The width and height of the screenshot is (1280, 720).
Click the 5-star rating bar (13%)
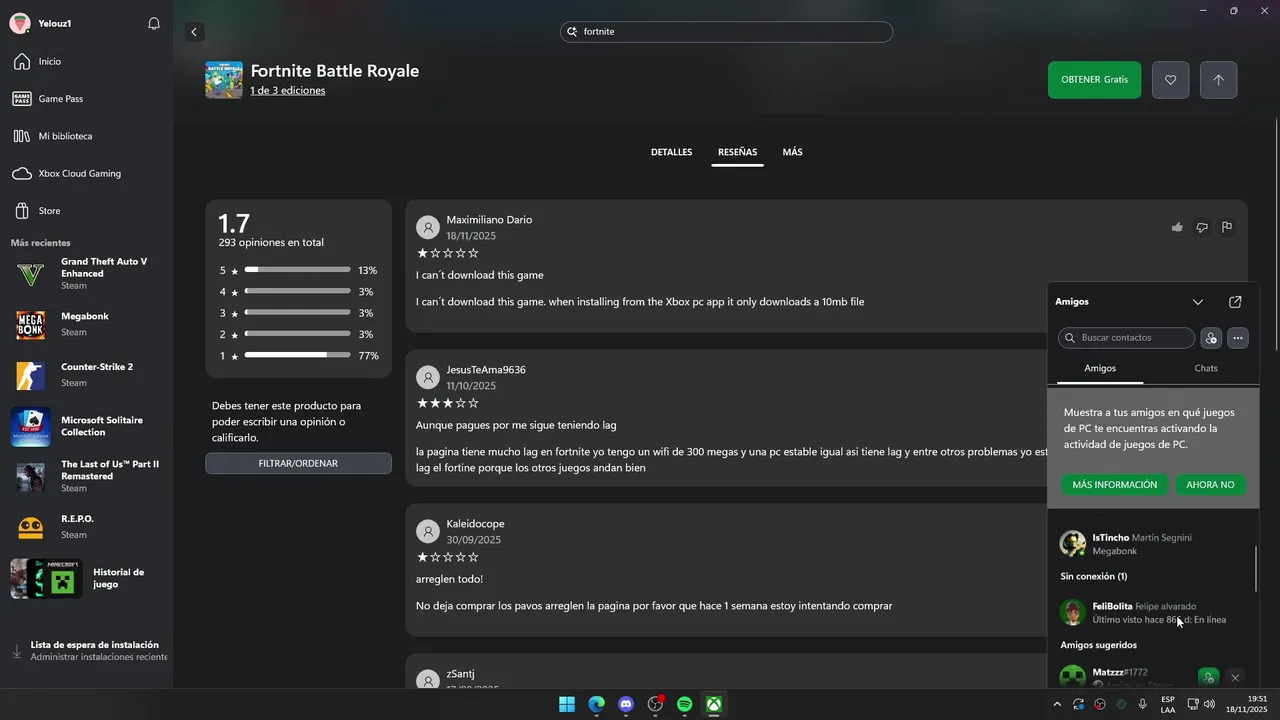[297, 270]
